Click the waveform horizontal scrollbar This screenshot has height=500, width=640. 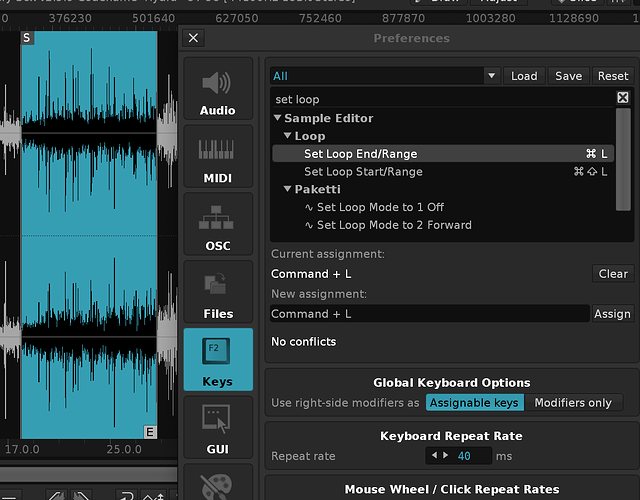[89, 474]
